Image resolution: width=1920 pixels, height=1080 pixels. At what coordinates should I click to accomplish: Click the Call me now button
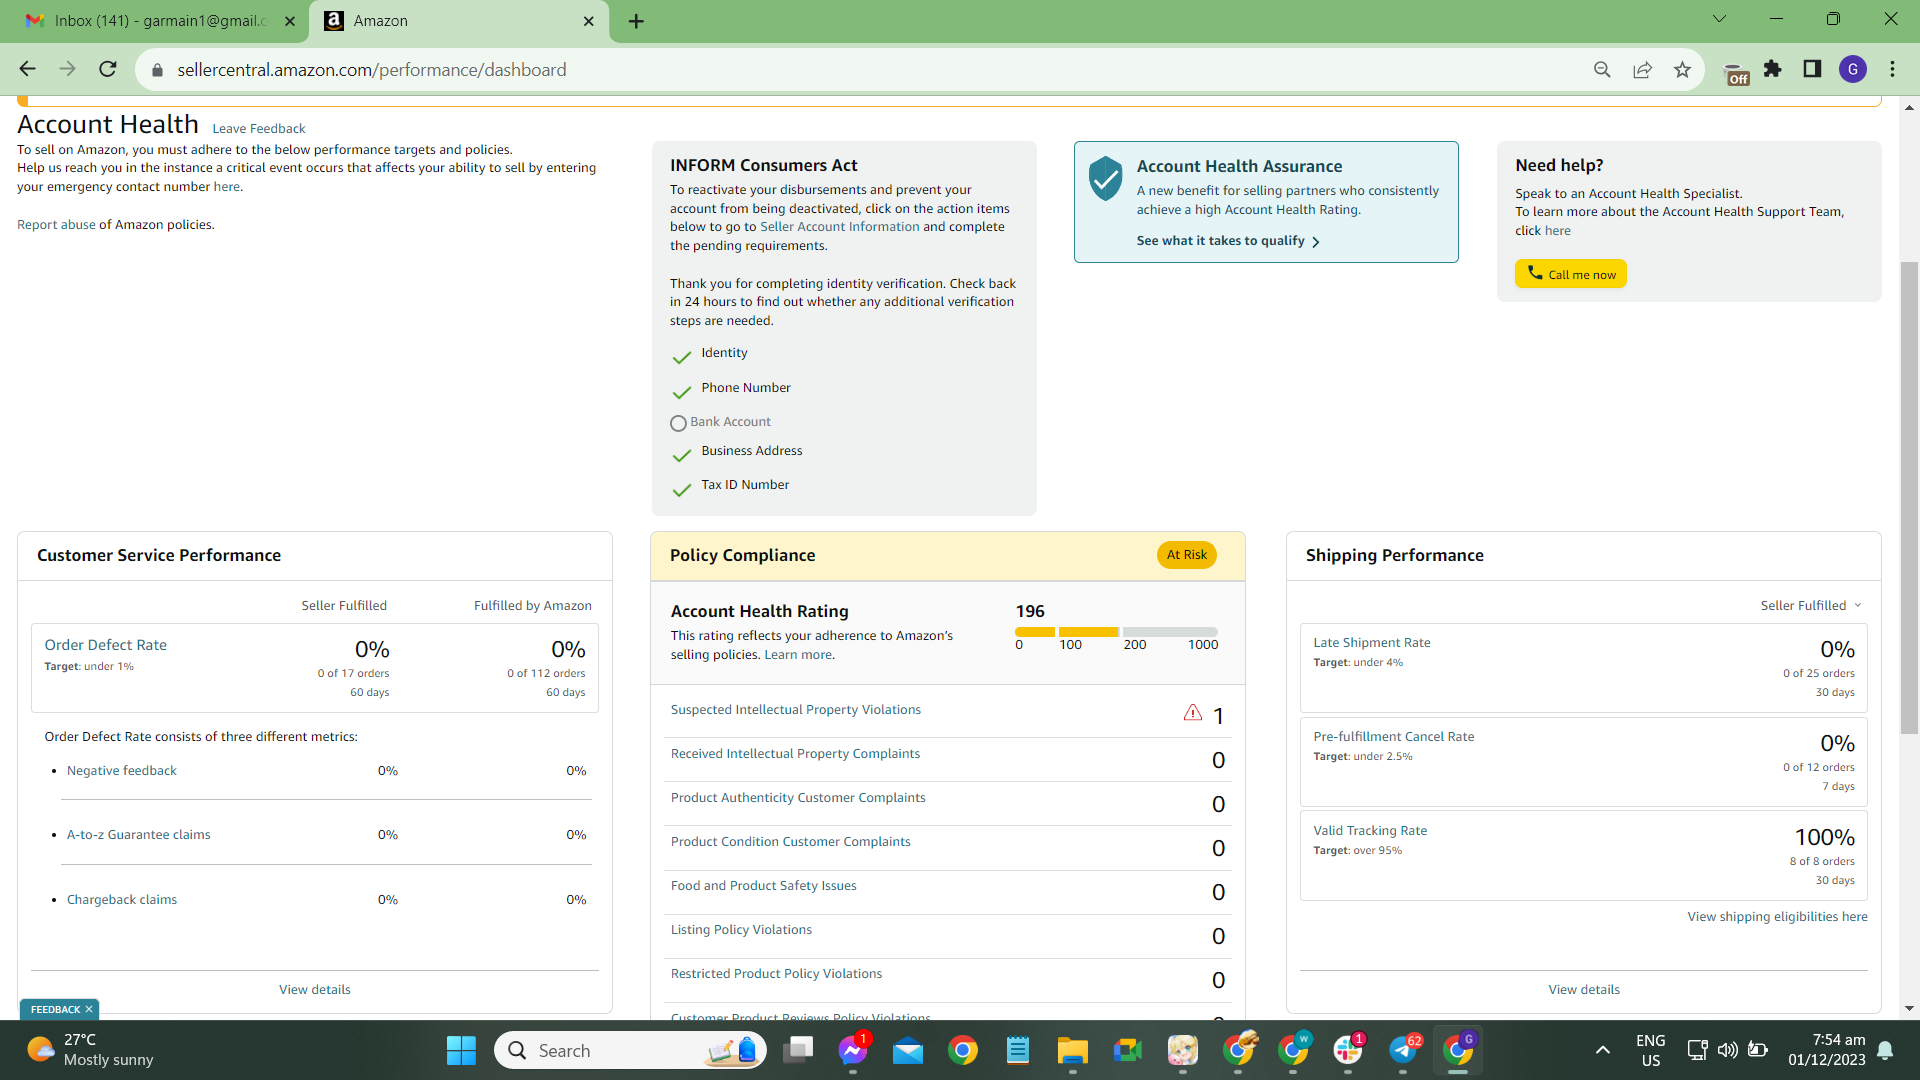[x=1571, y=274]
